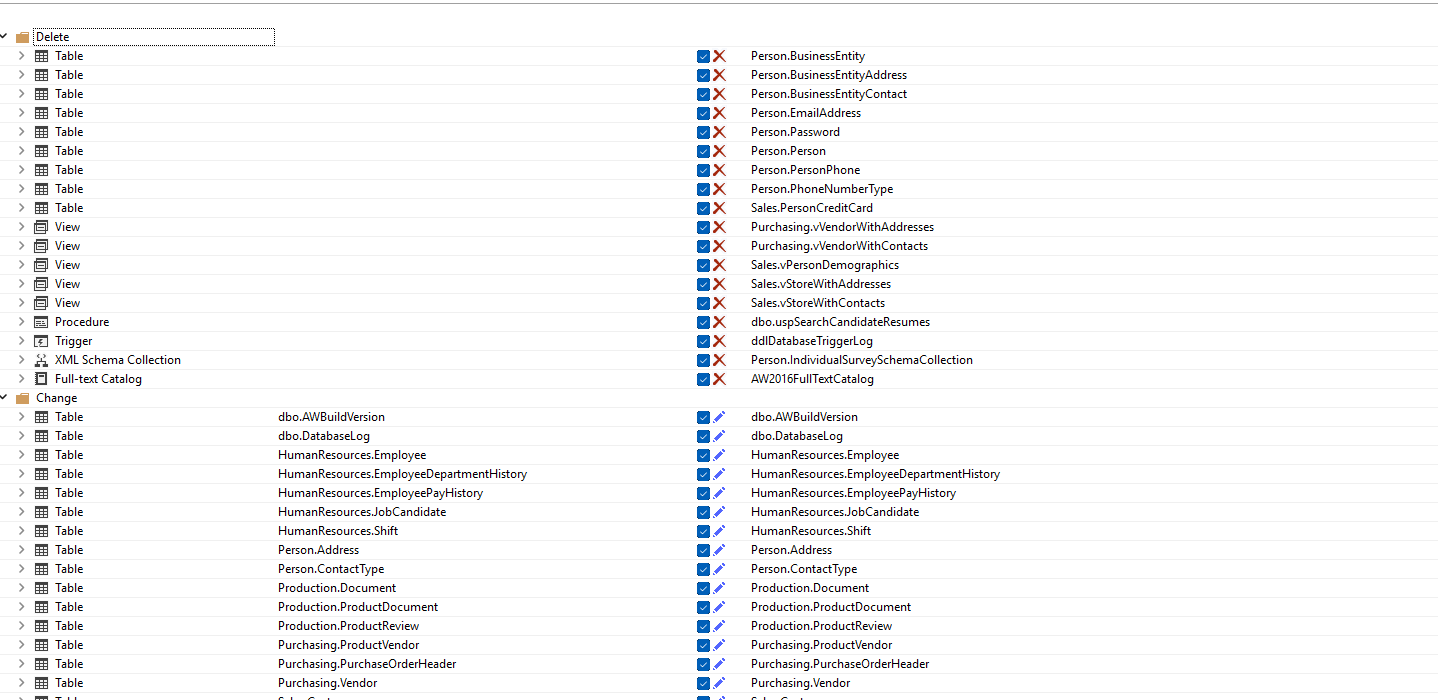Collapse the Change group
The width and height of the screenshot is (1438, 700).
point(4,398)
